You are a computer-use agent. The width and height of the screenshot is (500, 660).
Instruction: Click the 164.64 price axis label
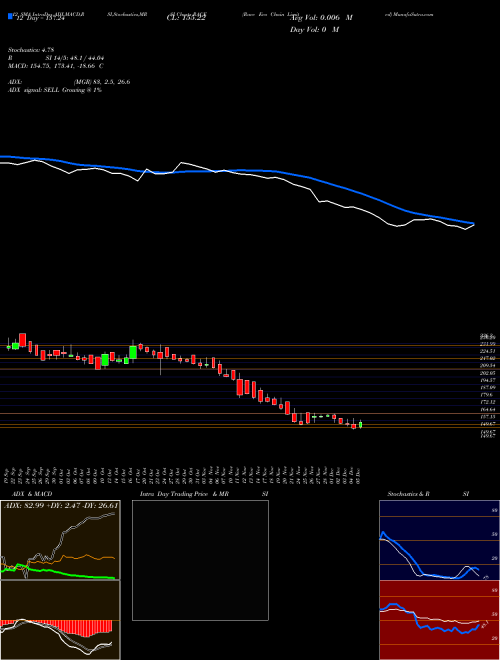tap(488, 409)
